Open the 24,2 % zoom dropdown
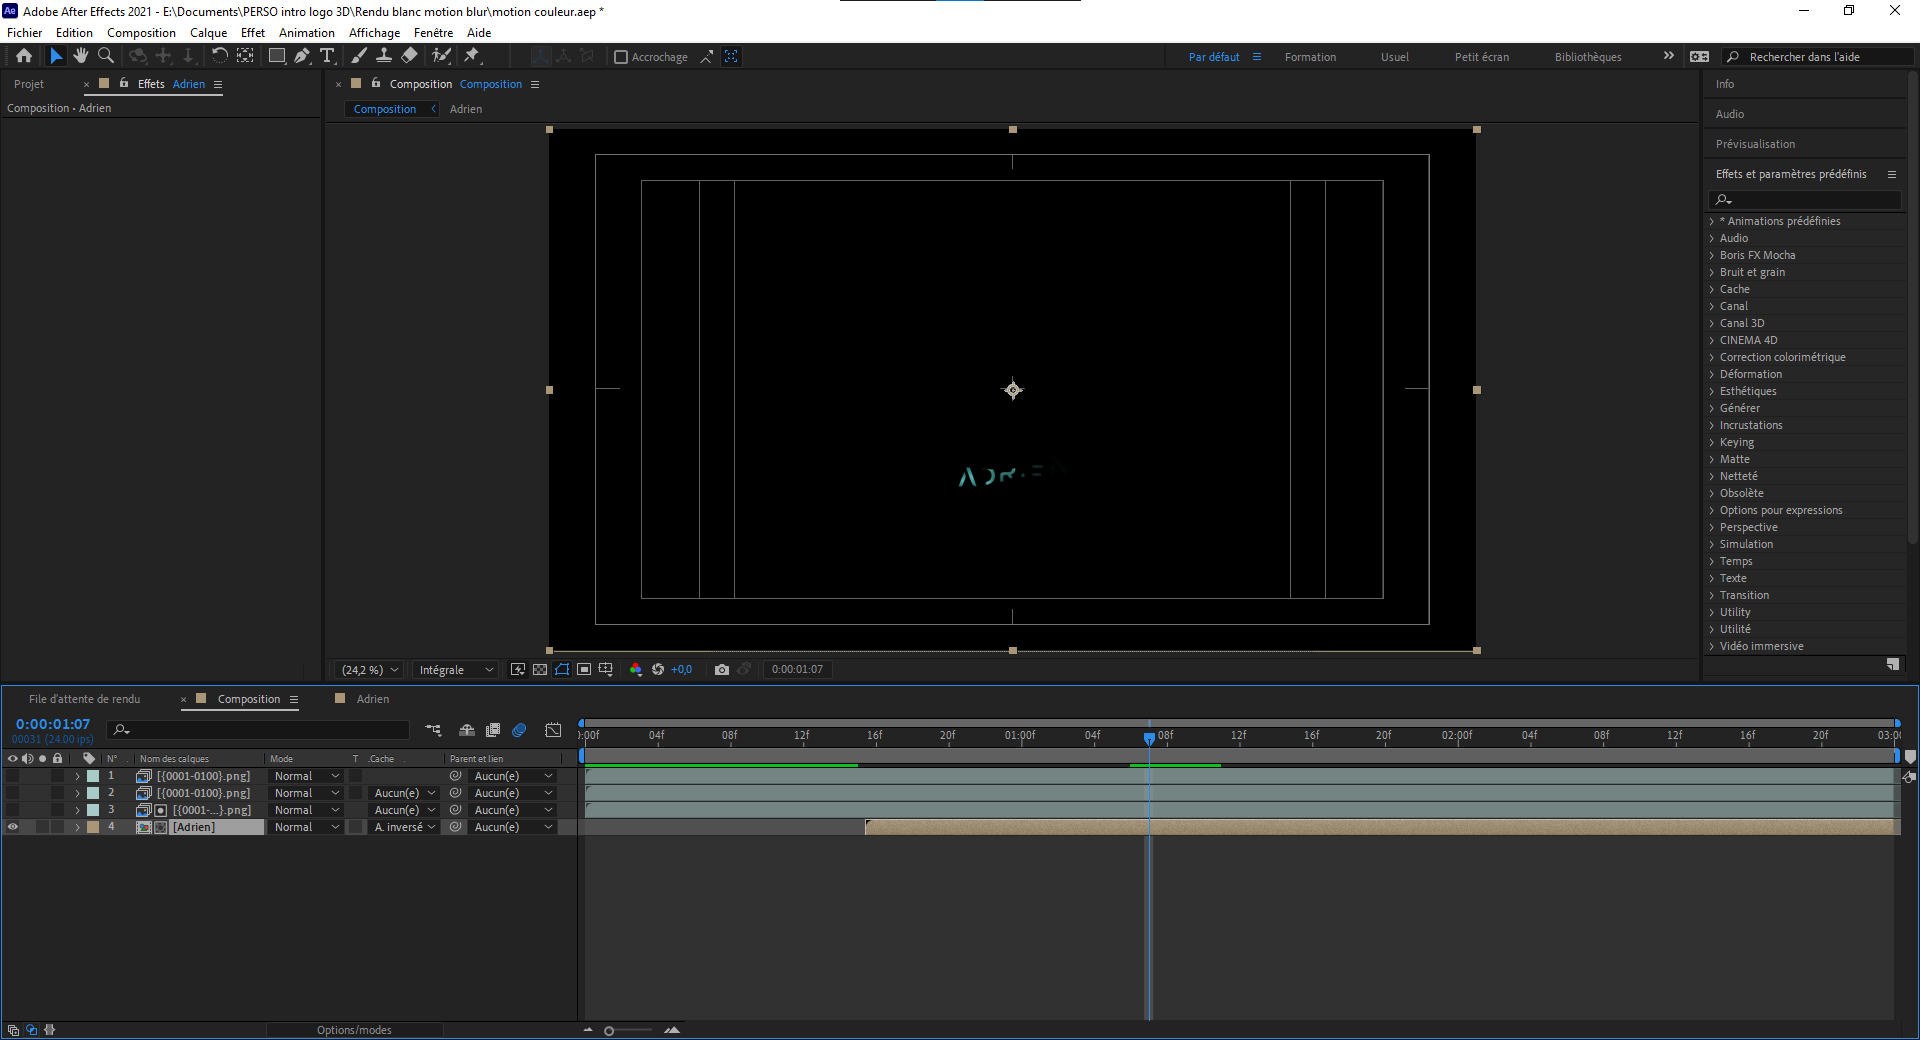Image resolution: width=1920 pixels, height=1040 pixels. (370, 670)
